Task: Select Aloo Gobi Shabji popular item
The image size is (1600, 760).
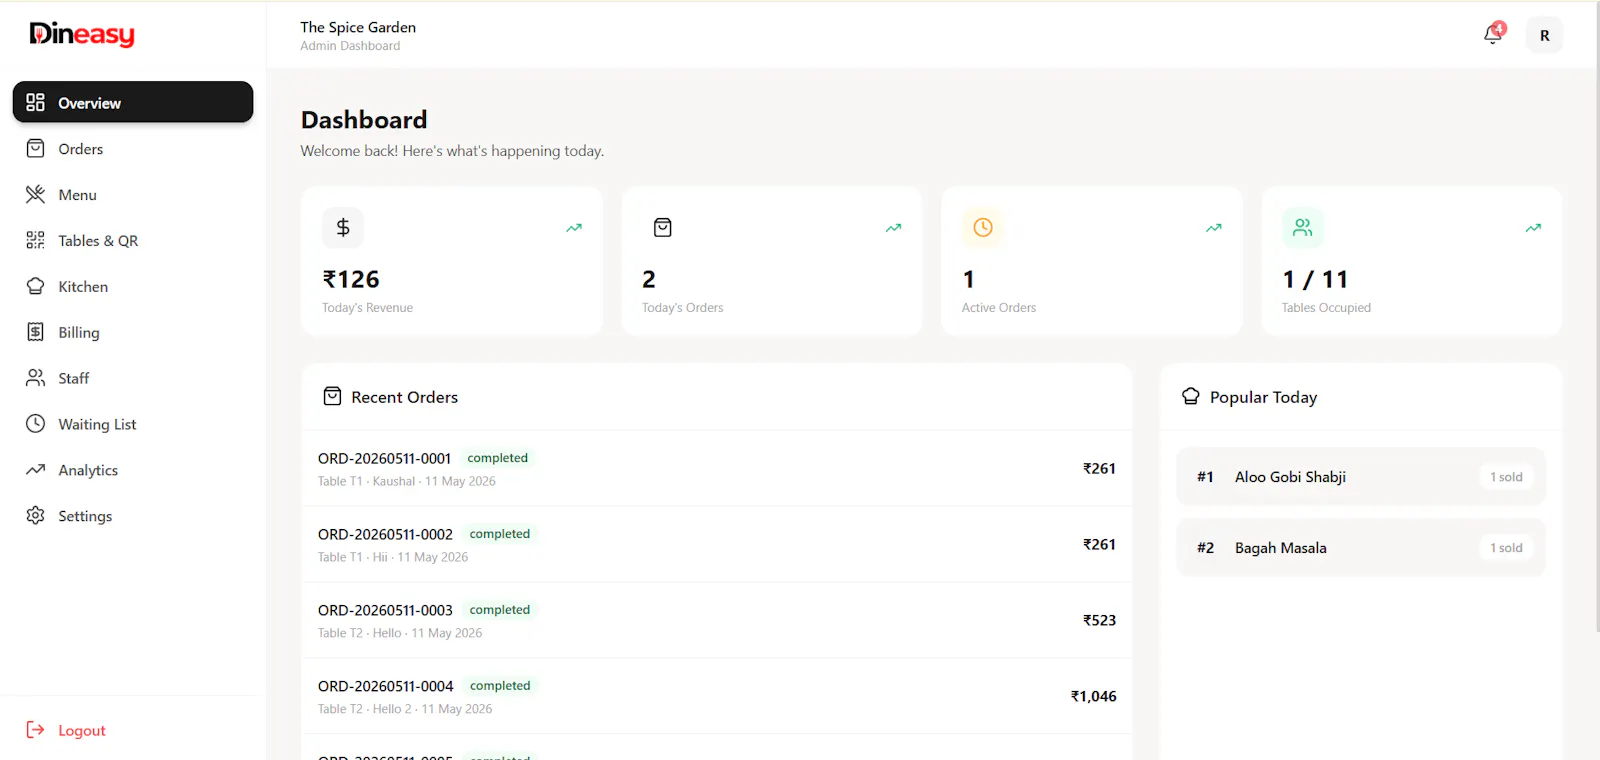Action: [x=1361, y=476]
